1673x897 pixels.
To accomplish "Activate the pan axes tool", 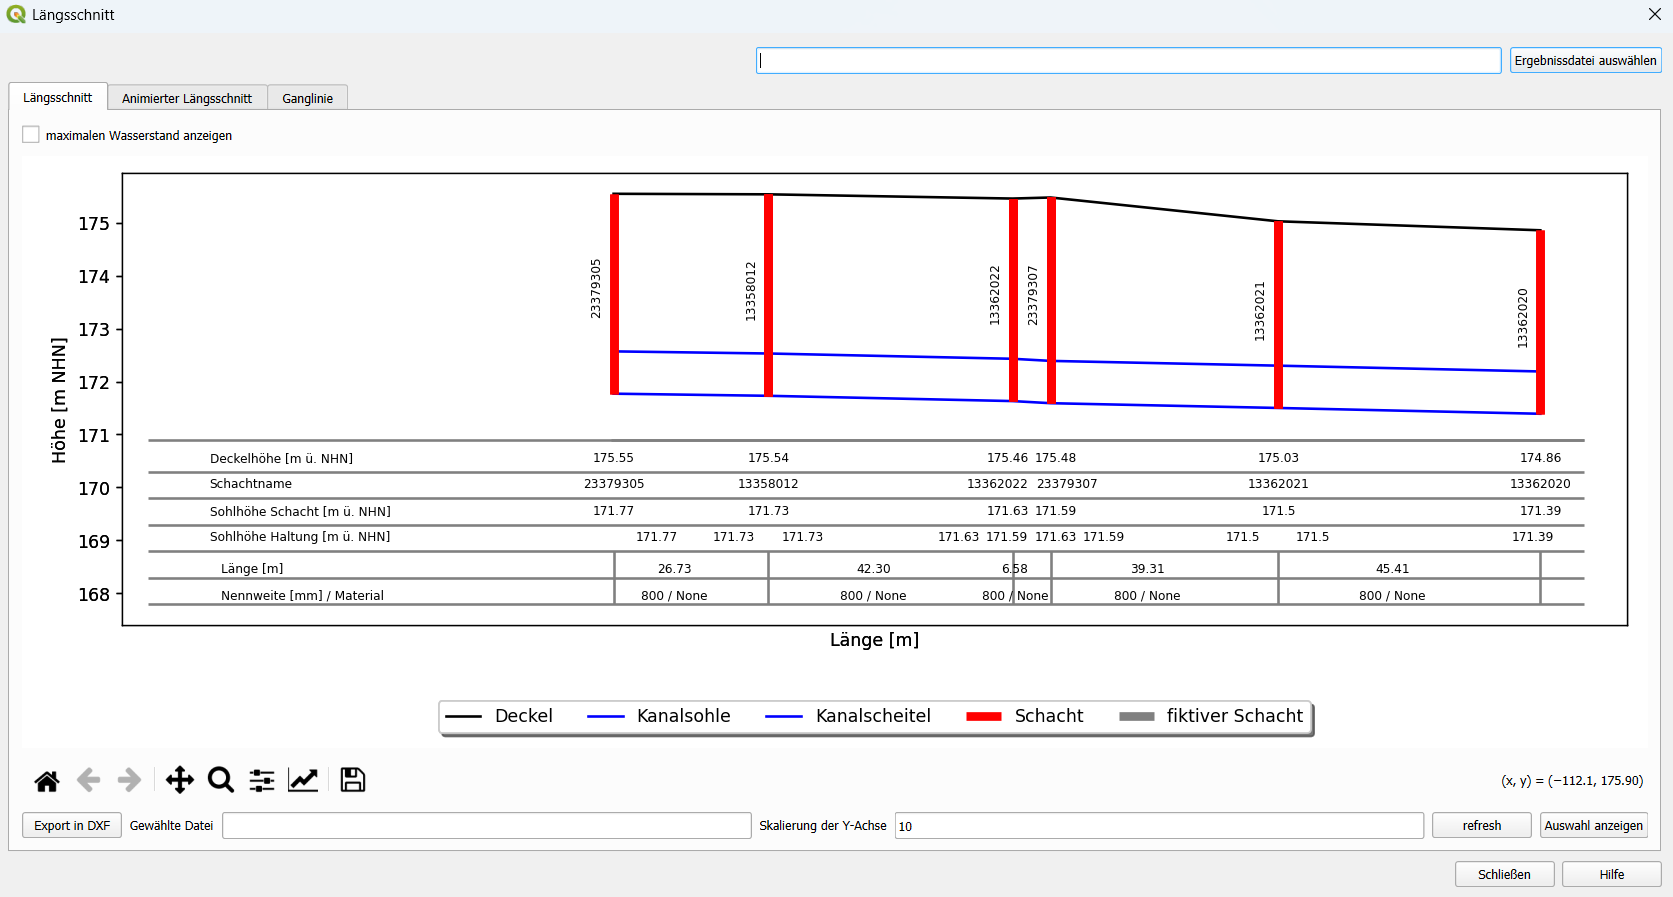I will (x=180, y=780).
